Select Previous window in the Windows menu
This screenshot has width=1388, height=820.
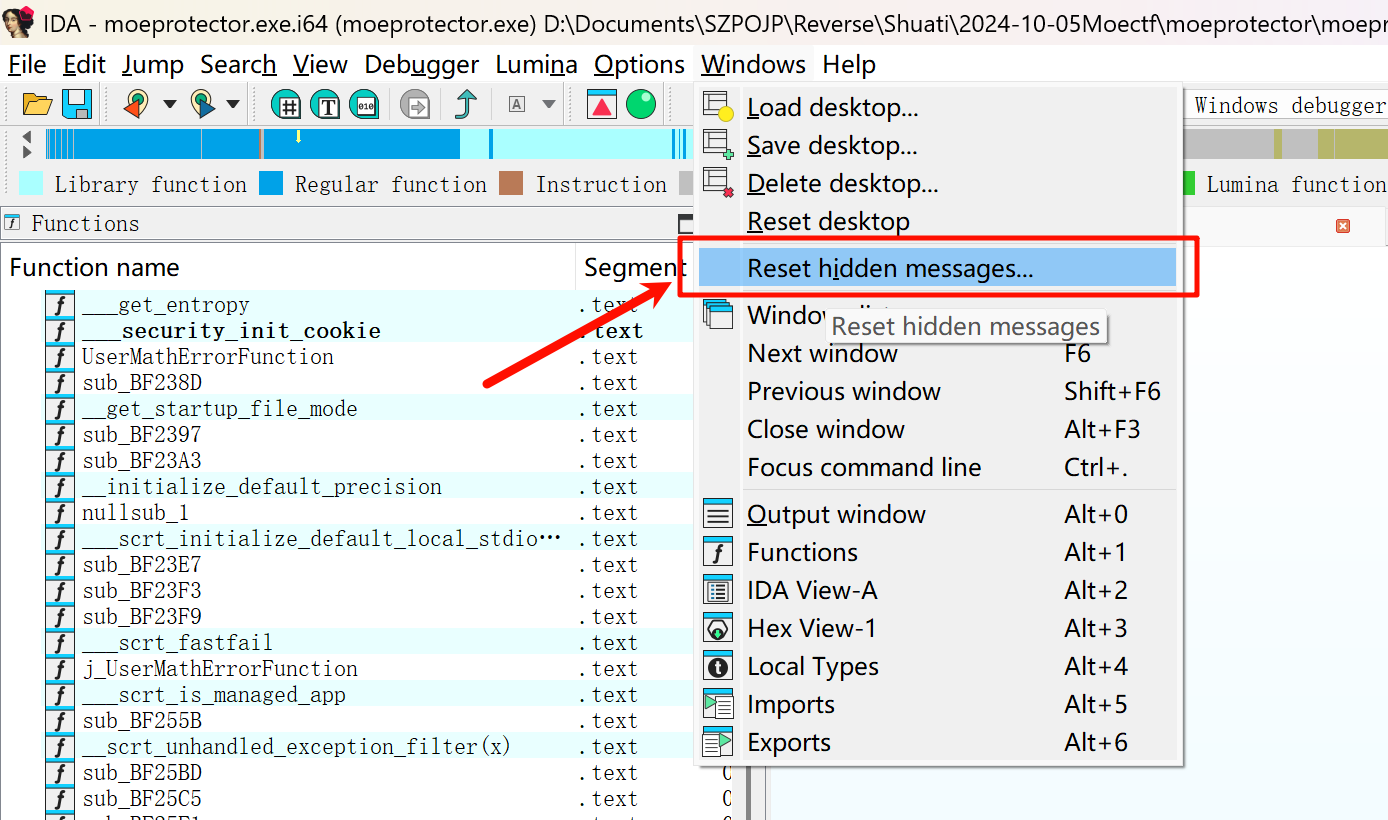[938, 392]
